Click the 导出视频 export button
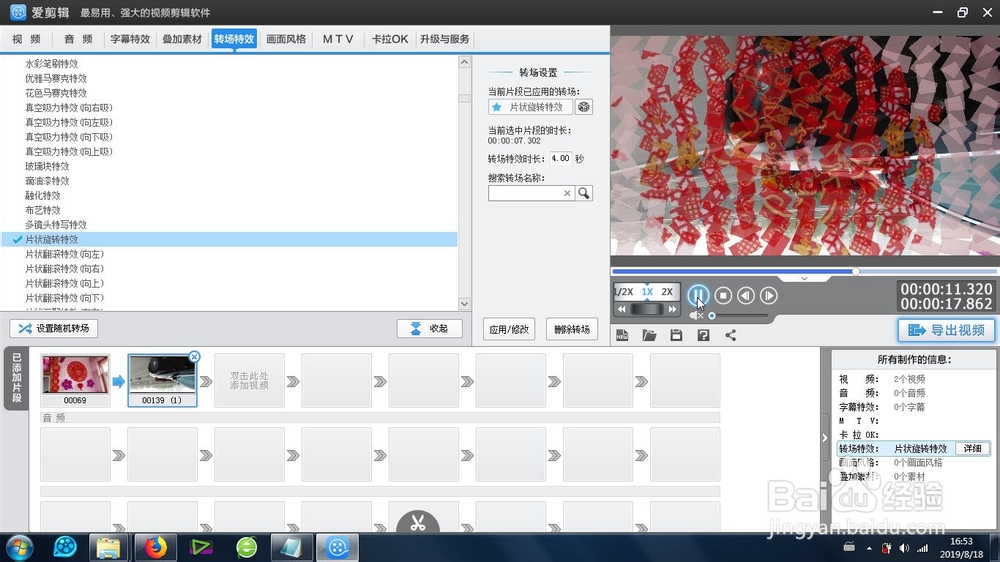 click(x=946, y=330)
